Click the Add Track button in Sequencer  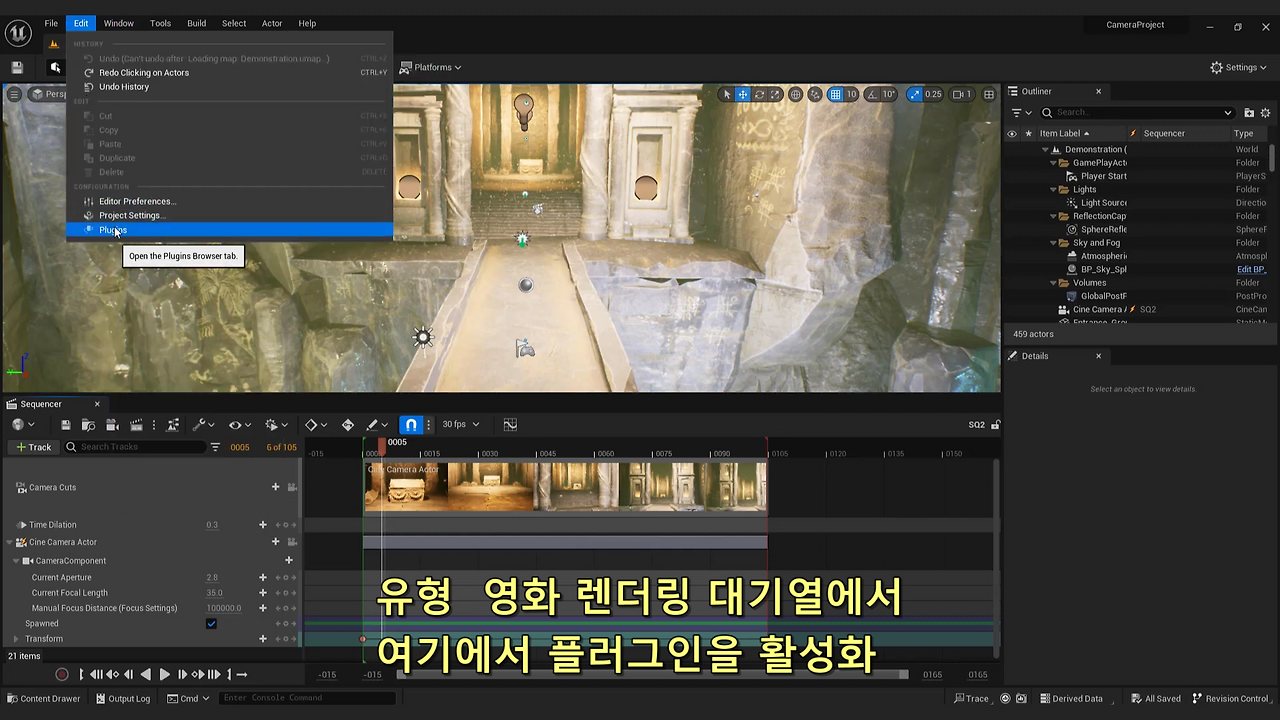34,447
